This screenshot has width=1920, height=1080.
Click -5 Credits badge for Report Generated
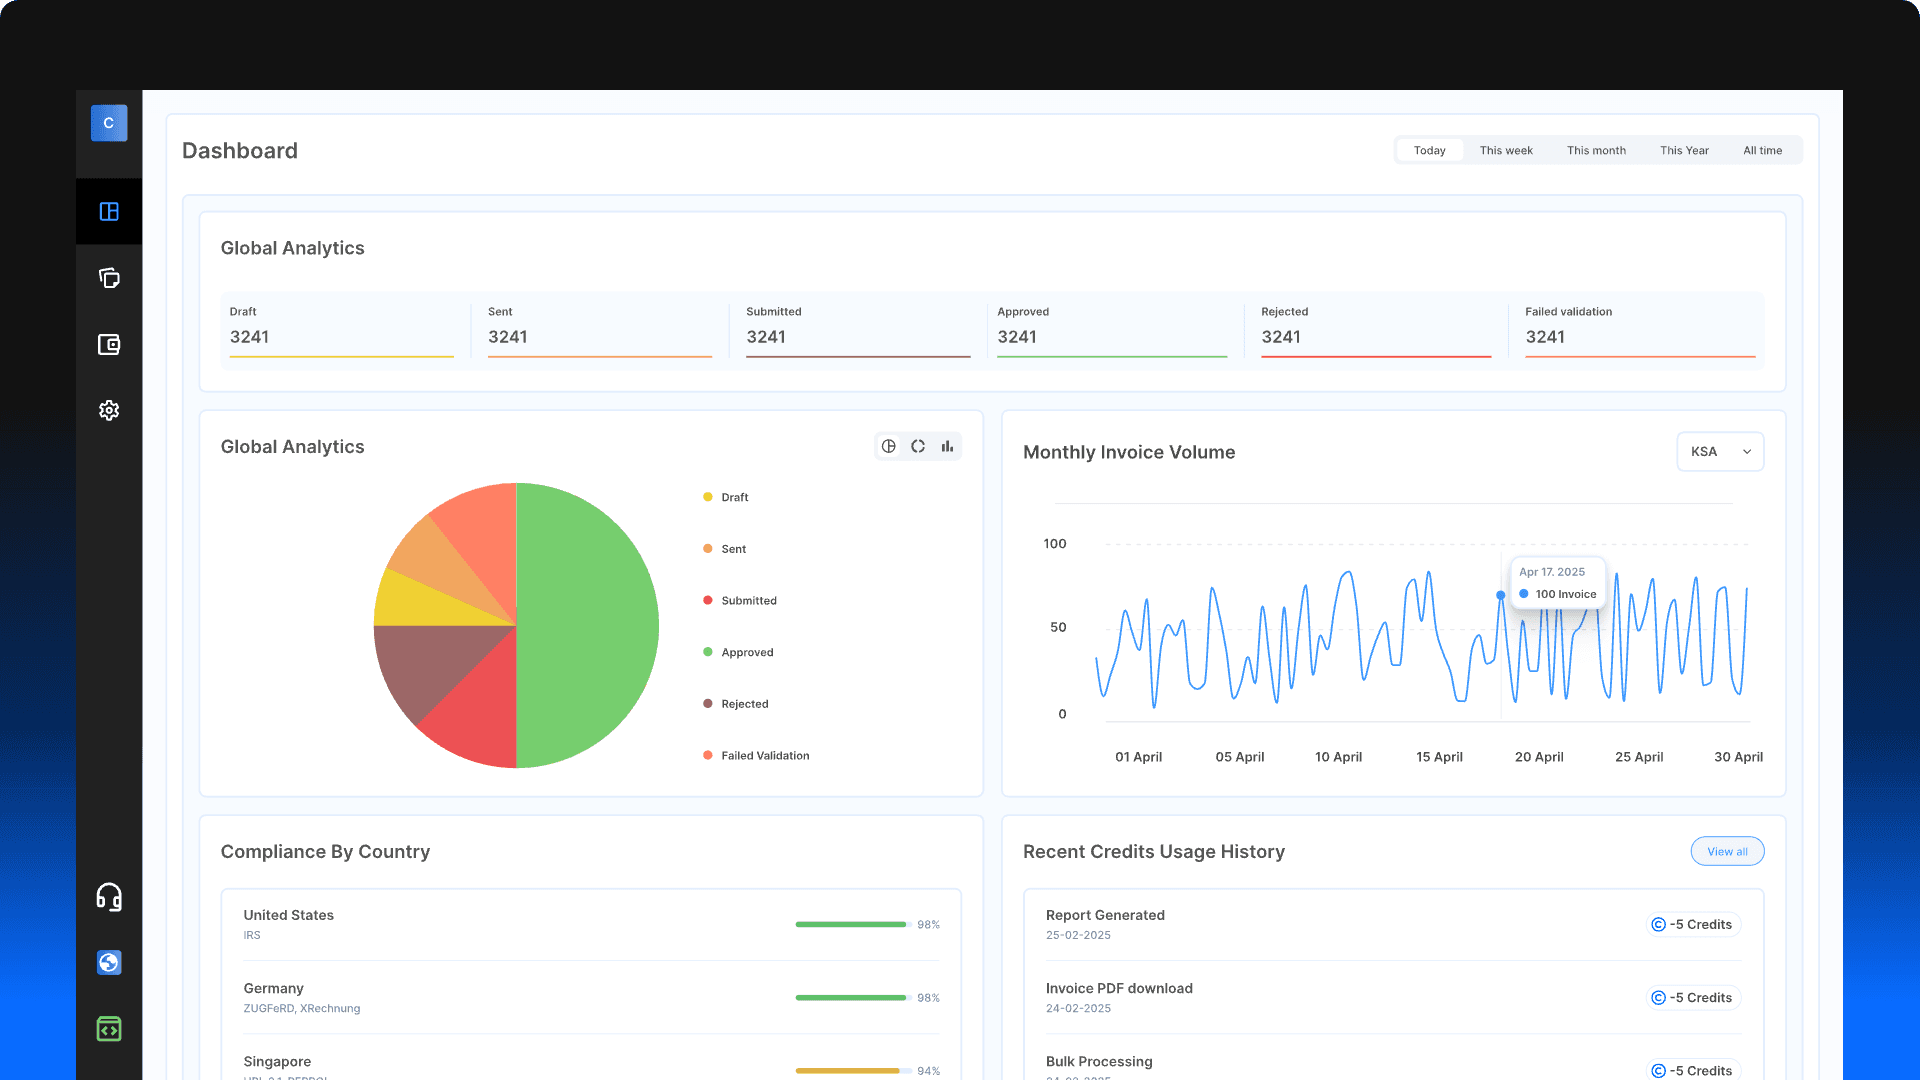point(1693,924)
